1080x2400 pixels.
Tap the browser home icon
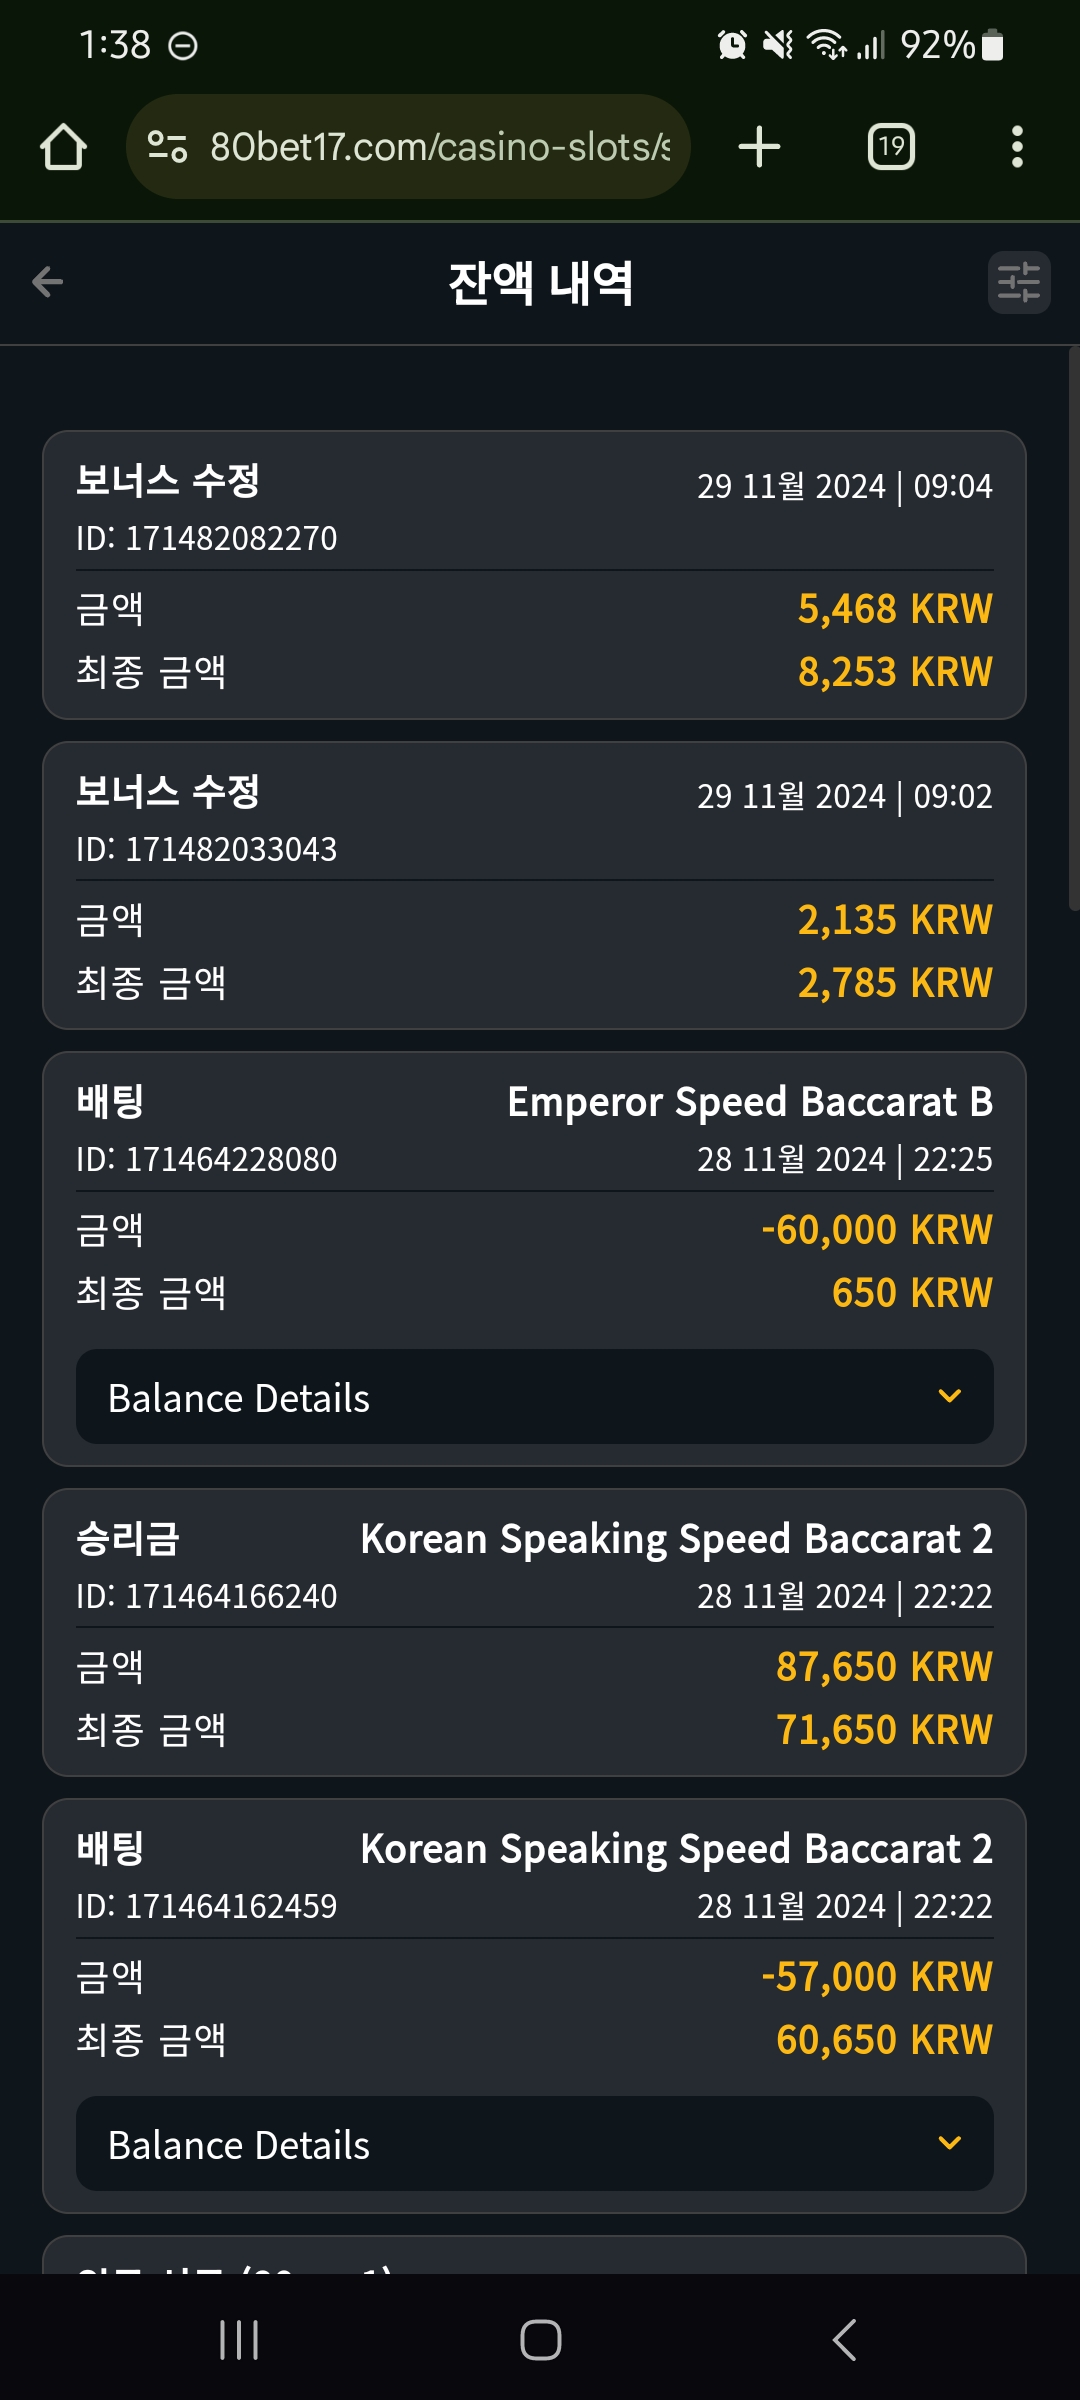(x=64, y=147)
